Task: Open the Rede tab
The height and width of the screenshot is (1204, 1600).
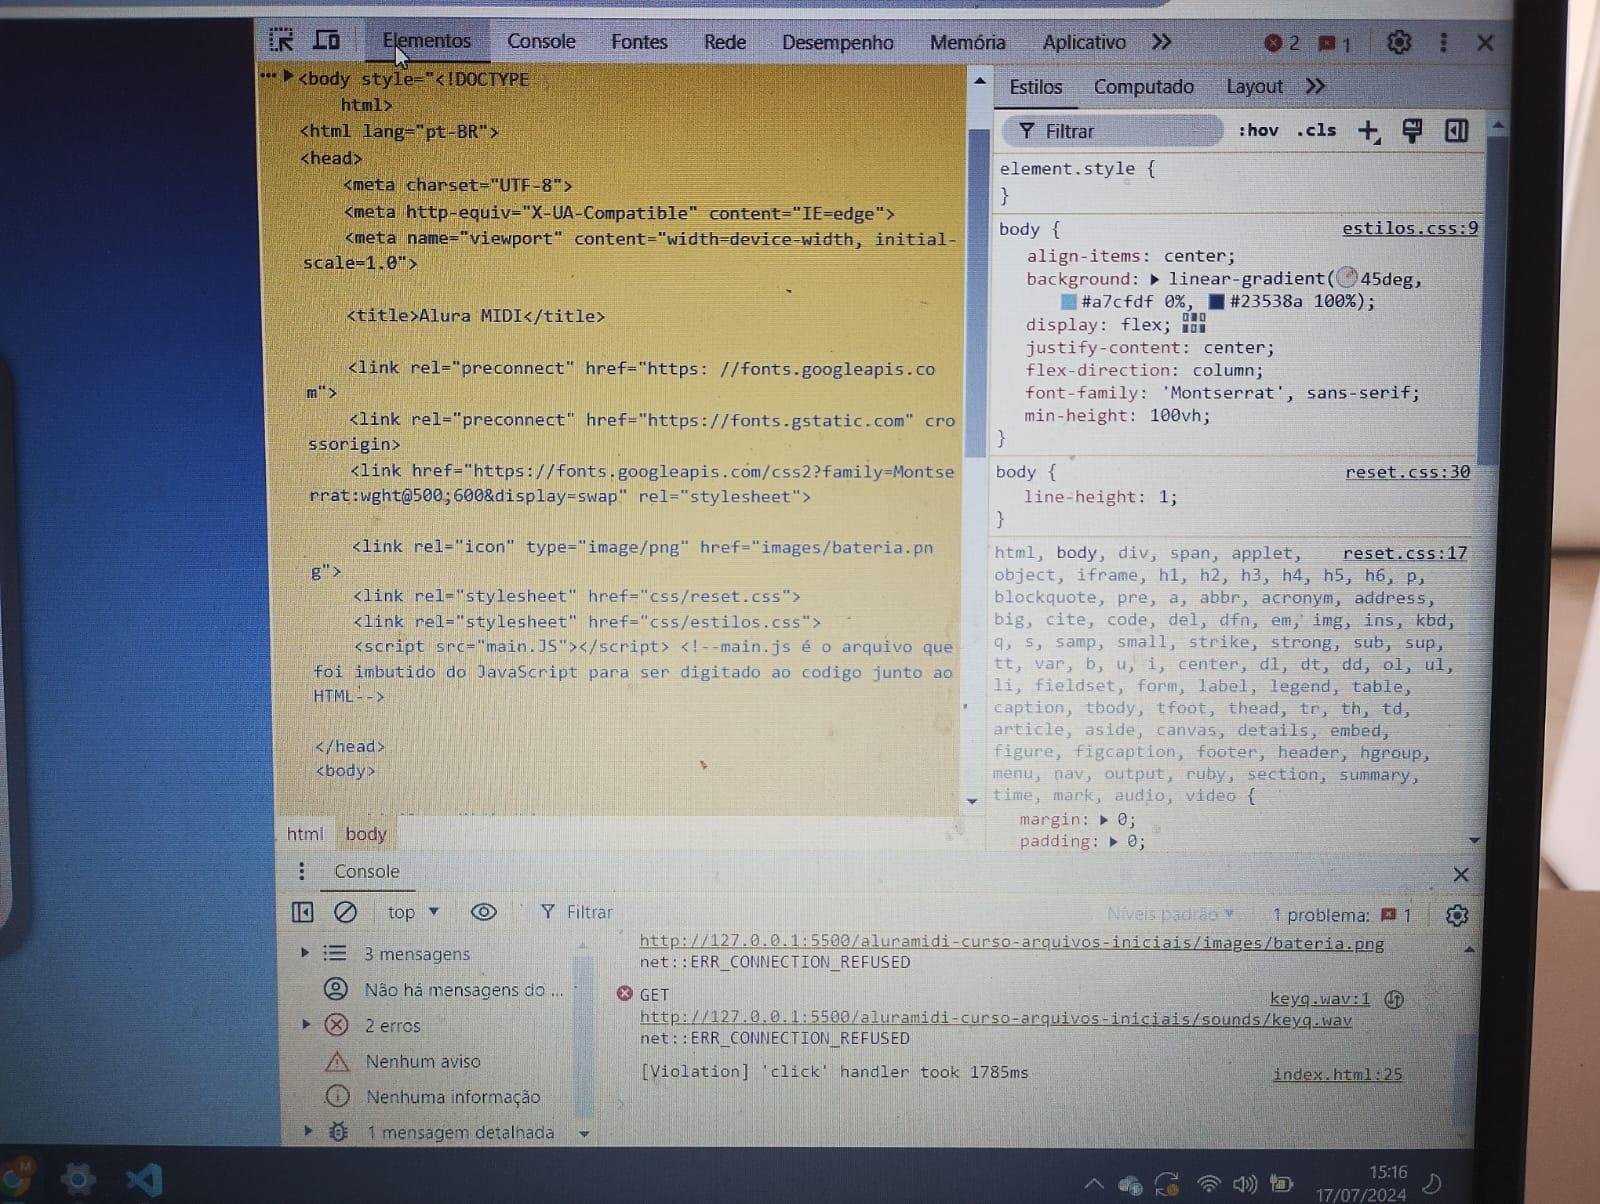Action: pyautogui.click(x=724, y=42)
